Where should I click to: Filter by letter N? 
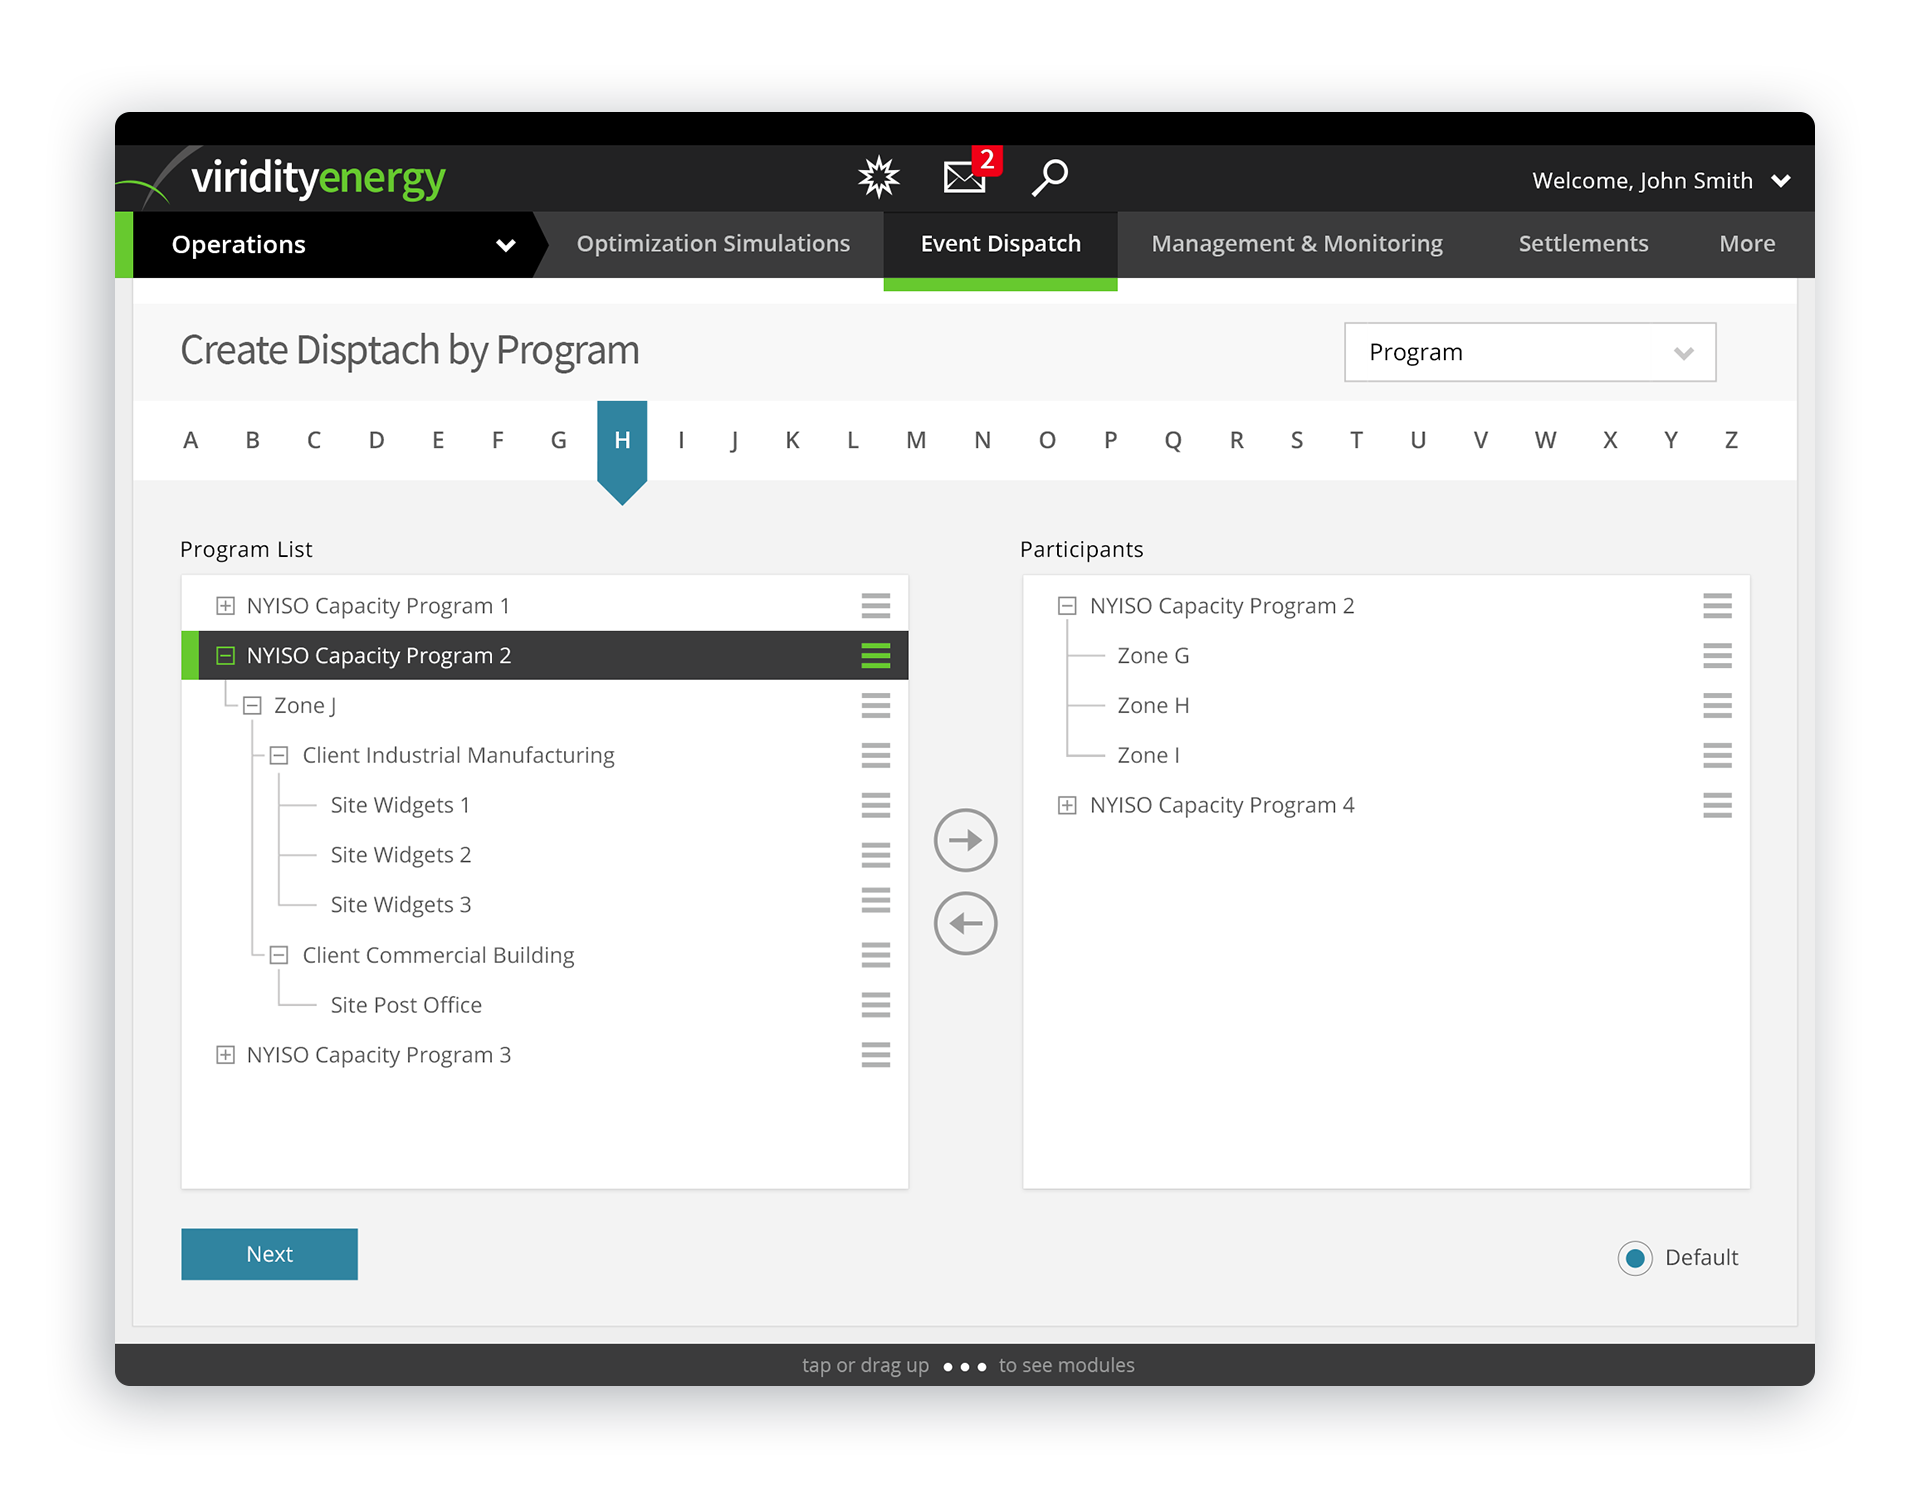pos(982,441)
